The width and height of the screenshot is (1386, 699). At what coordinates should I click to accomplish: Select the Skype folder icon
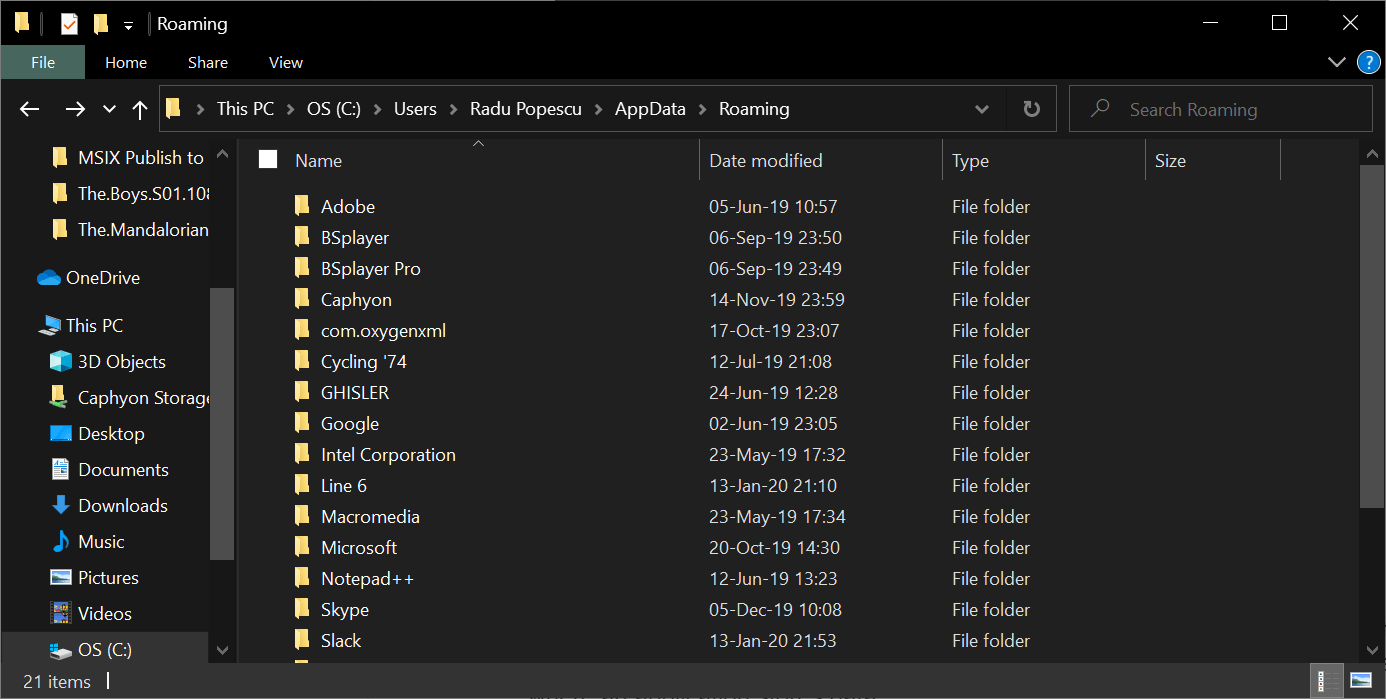point(302,609)
